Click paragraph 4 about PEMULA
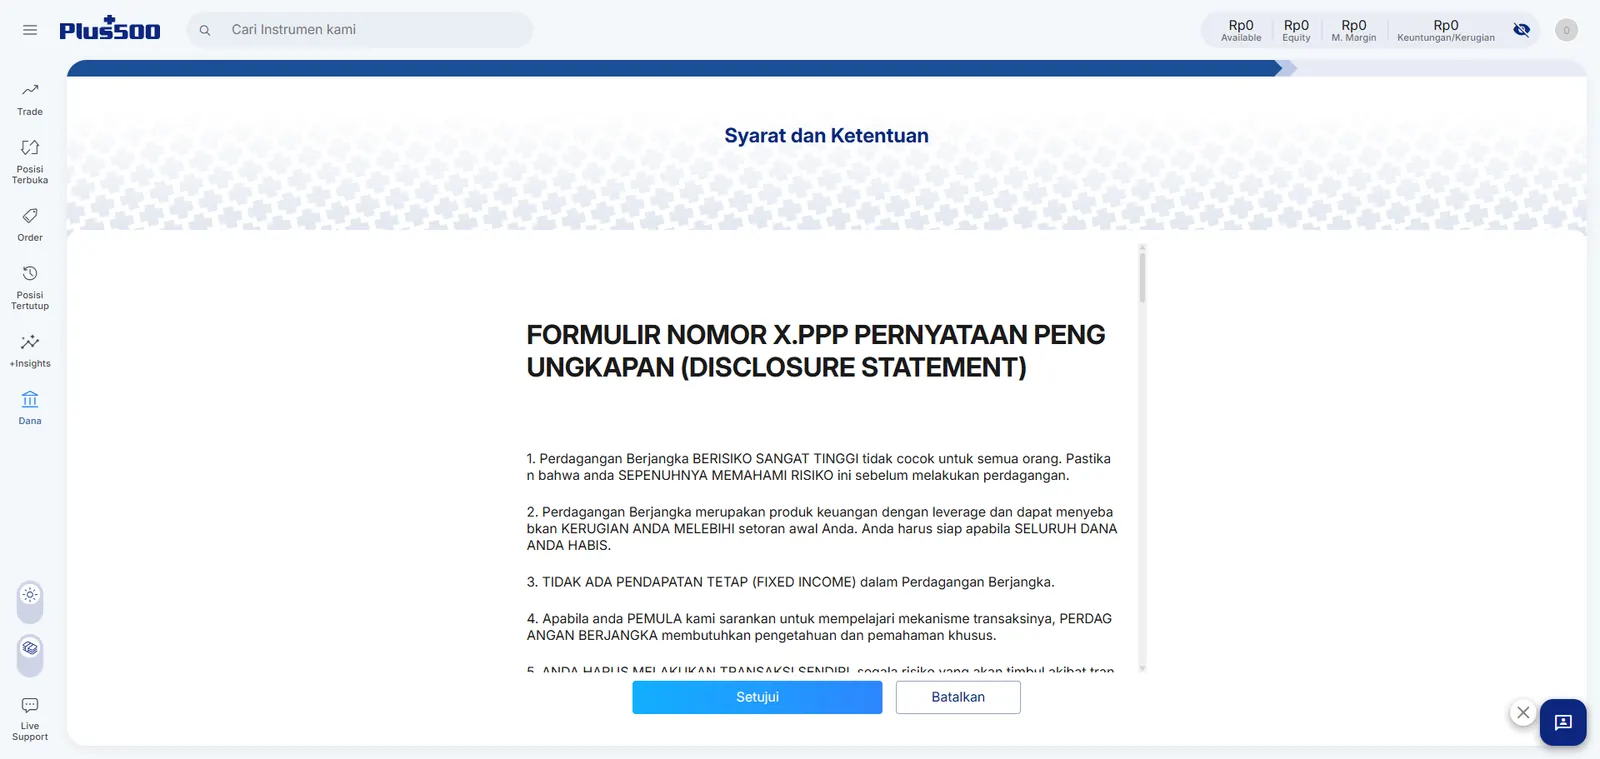The image size is (1600, 759). [x=819, y=627]
